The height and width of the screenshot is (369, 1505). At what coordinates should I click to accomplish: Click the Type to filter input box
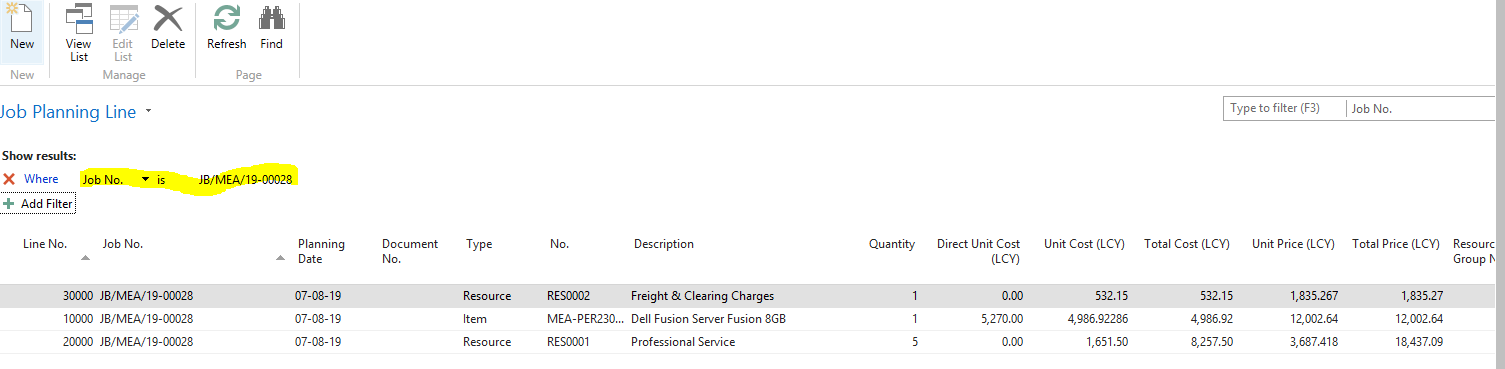tap(1284, 108)
